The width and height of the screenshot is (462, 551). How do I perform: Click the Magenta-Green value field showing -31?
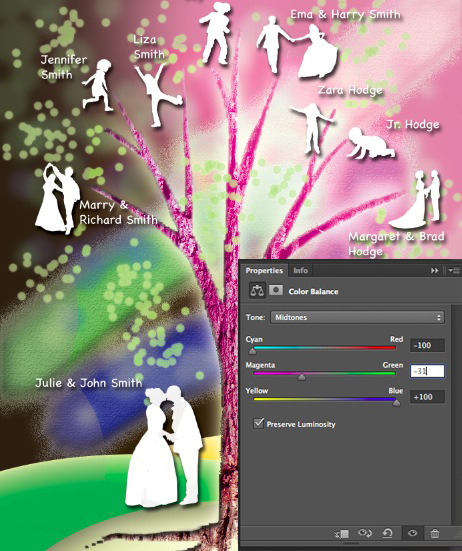(x=427, y=371)
